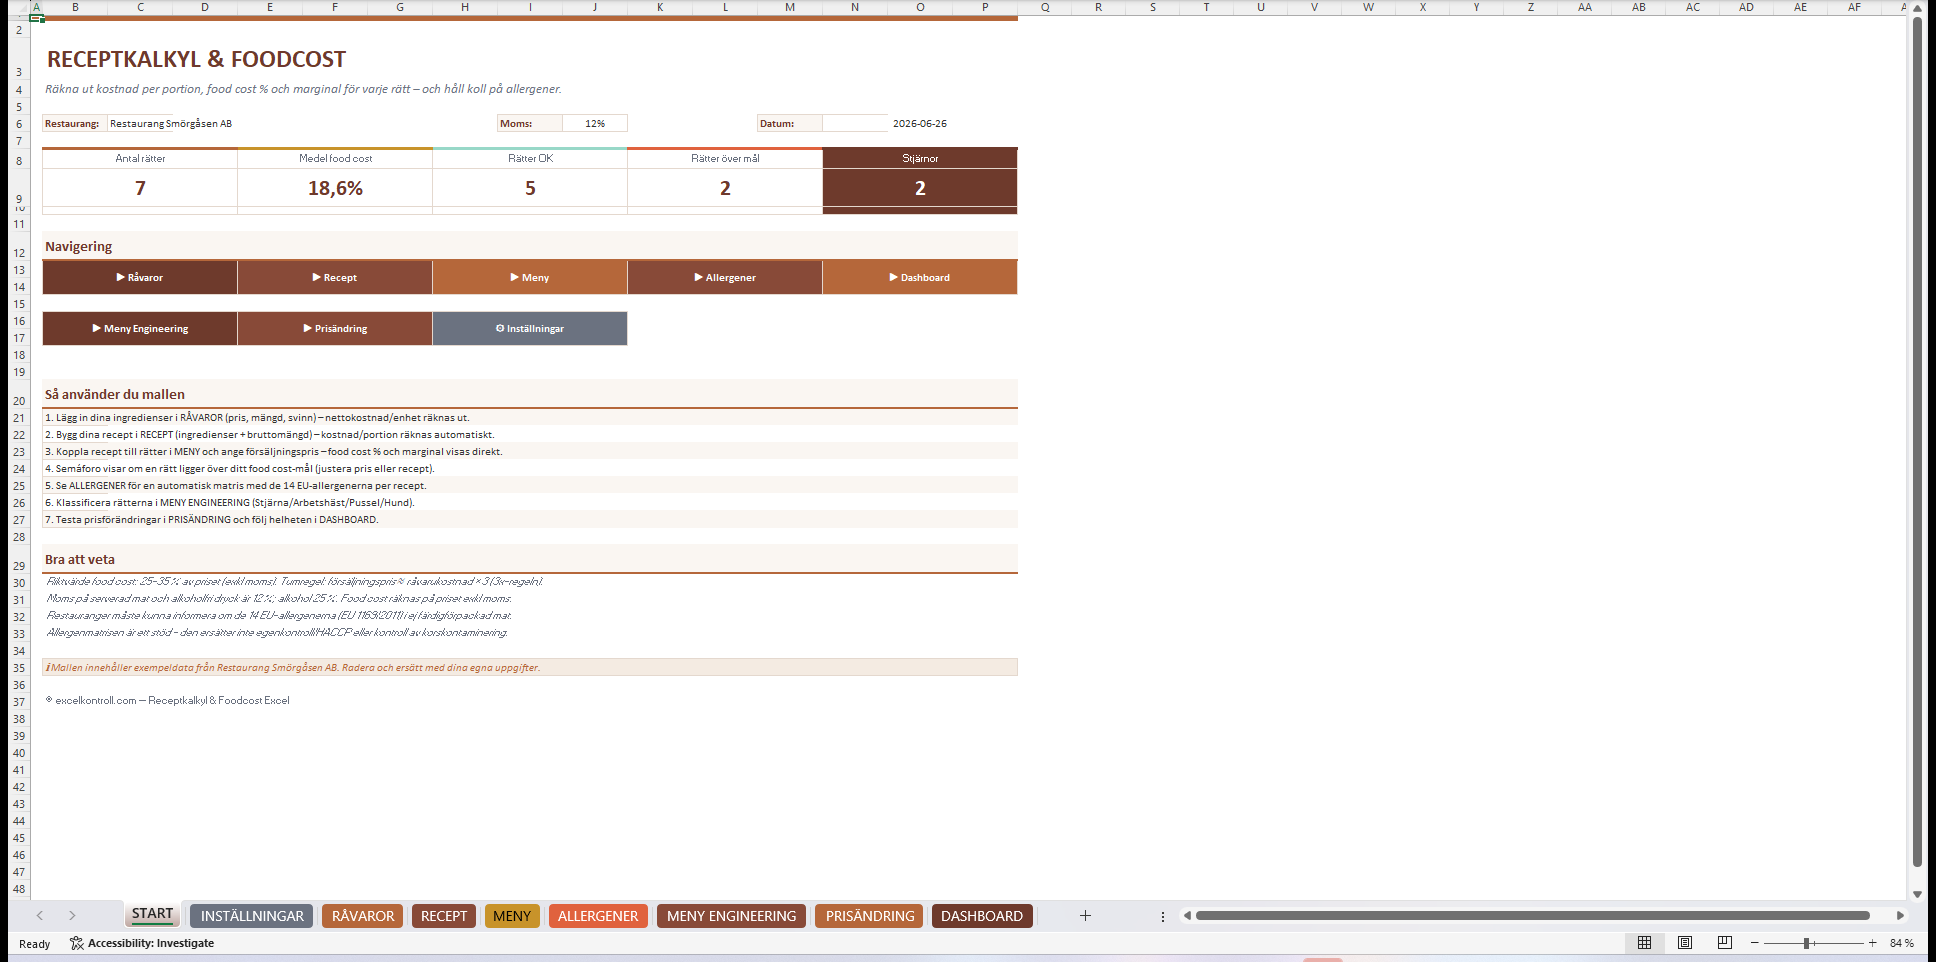Screen dimensions: 1936x962
Task: Select the date cell 2026-06-26
Action: coord(920,124)
